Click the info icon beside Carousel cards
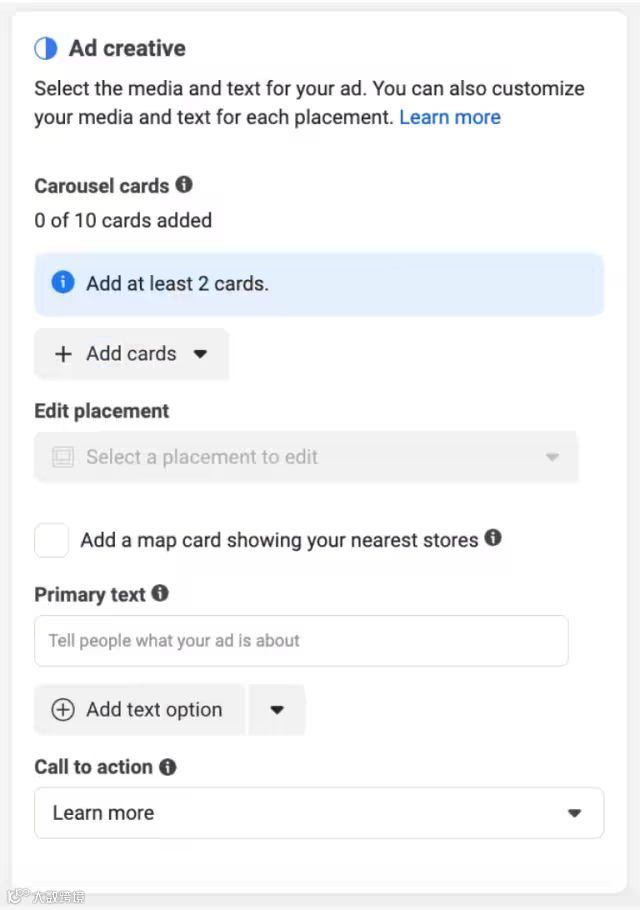This screenshot has width=640, height=910. (184, 185)
